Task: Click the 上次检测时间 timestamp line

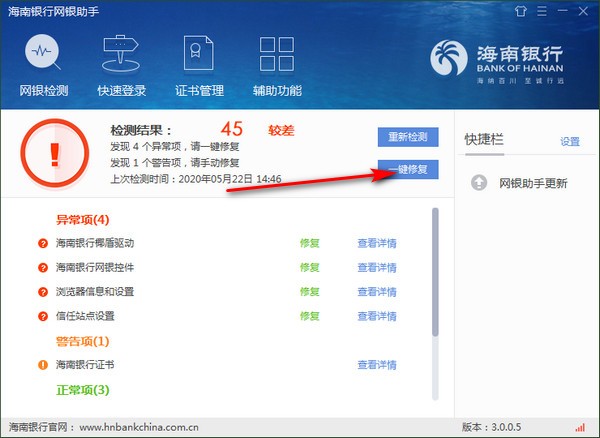Action: coord(196,179)
